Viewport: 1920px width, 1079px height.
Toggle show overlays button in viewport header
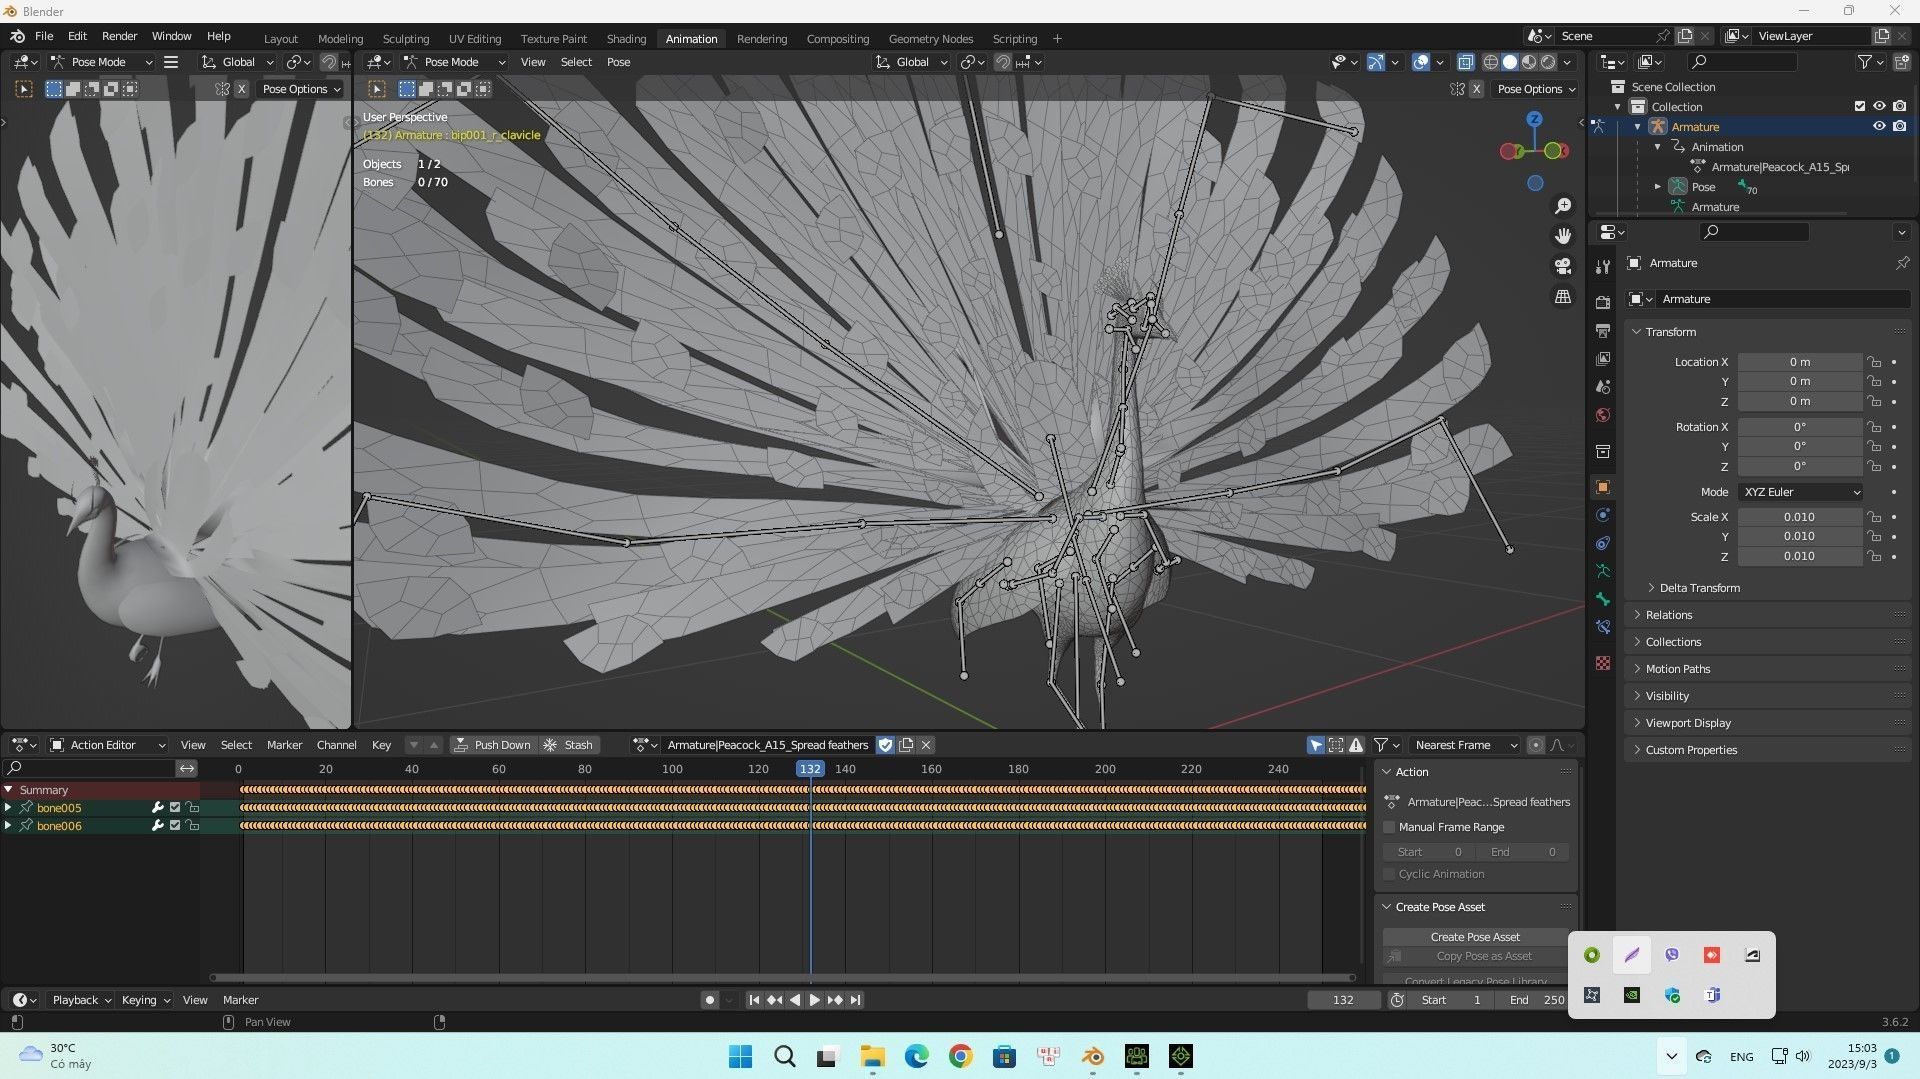pos(1421,62)
